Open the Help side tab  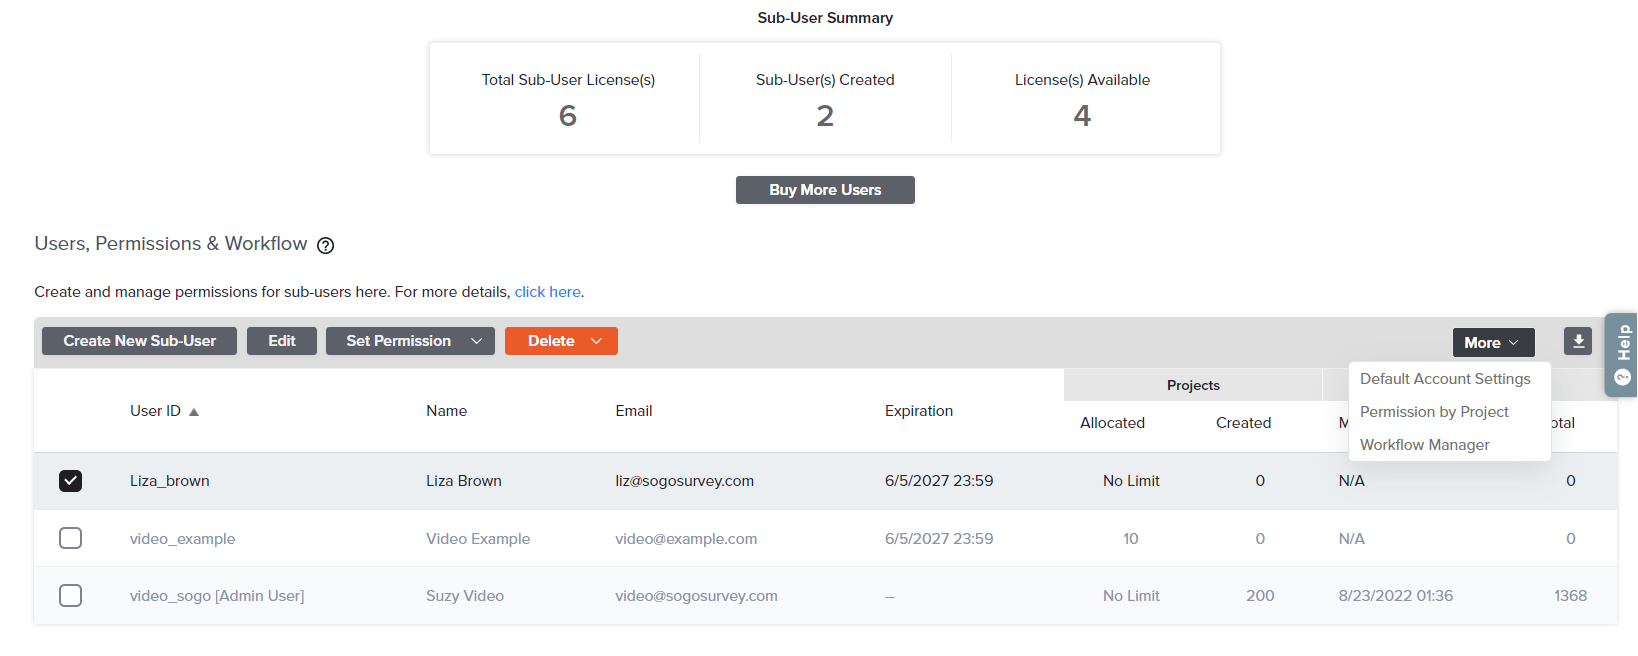click(x=1622, y=356)
